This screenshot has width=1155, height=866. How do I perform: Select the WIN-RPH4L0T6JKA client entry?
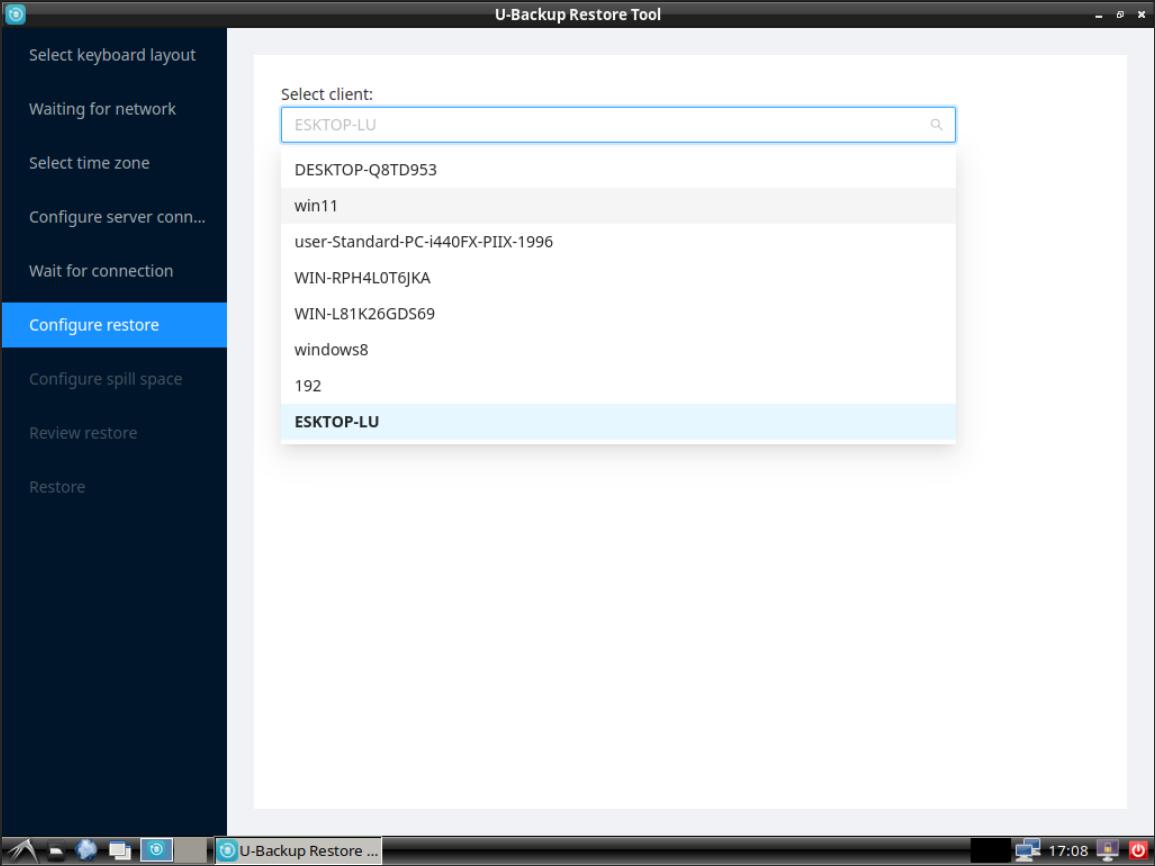point(362,278)
